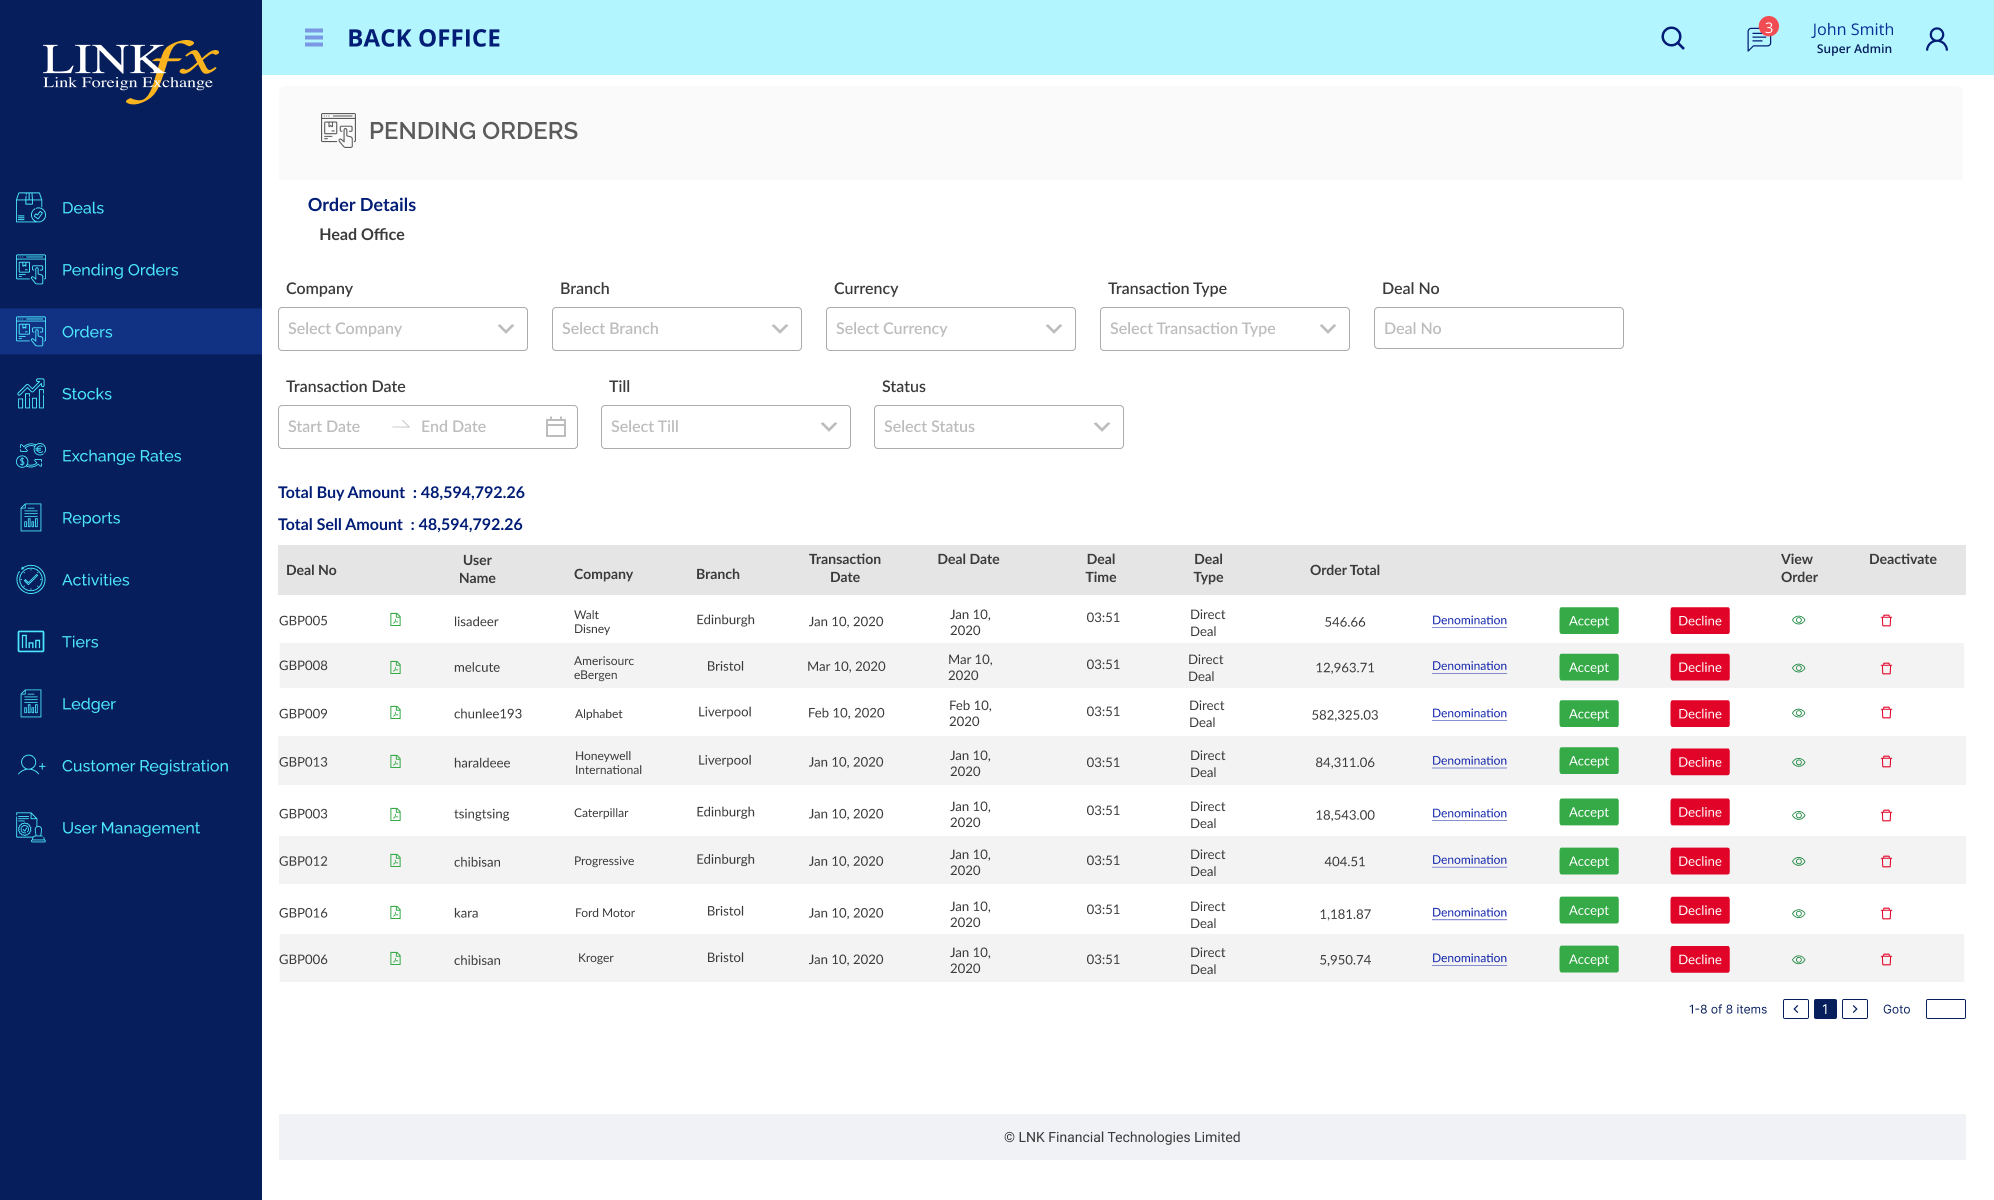View order GBP009 via eye icon
Viewport: 1994px width, 1200px height.
tap(1798, 714)
